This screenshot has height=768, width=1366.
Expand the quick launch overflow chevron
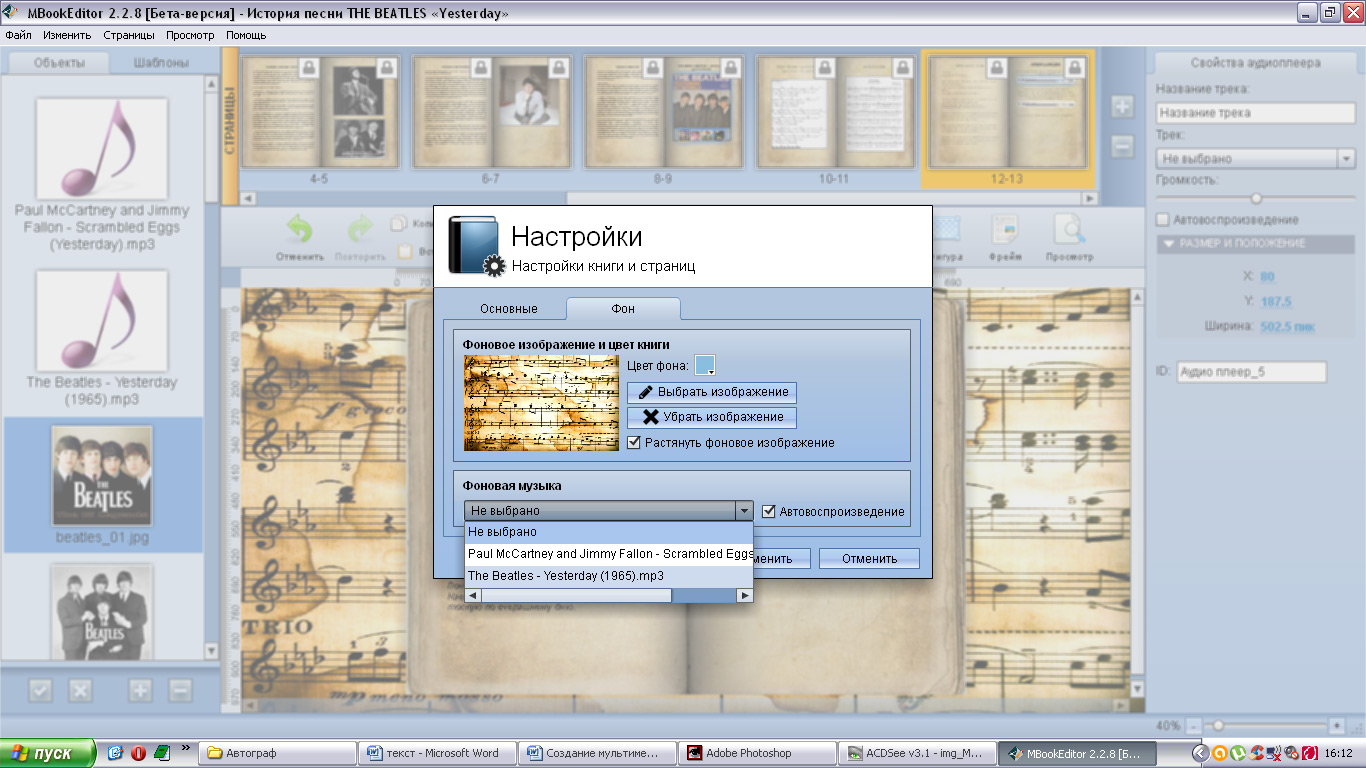186,748
